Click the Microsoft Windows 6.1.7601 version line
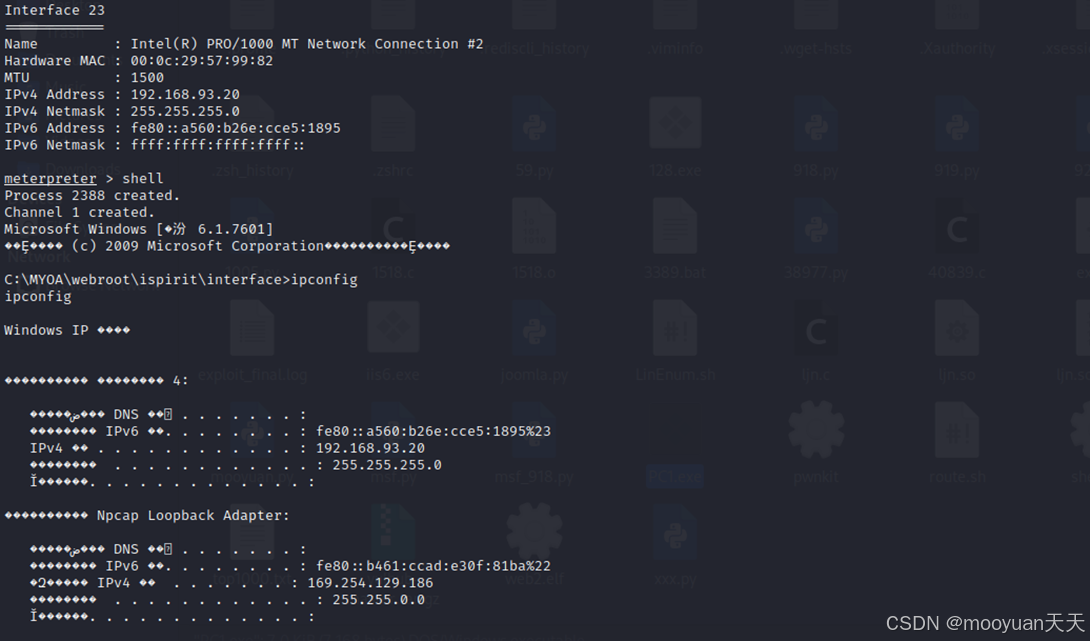This screenshot has height=641, width=1090. (138, 229)
